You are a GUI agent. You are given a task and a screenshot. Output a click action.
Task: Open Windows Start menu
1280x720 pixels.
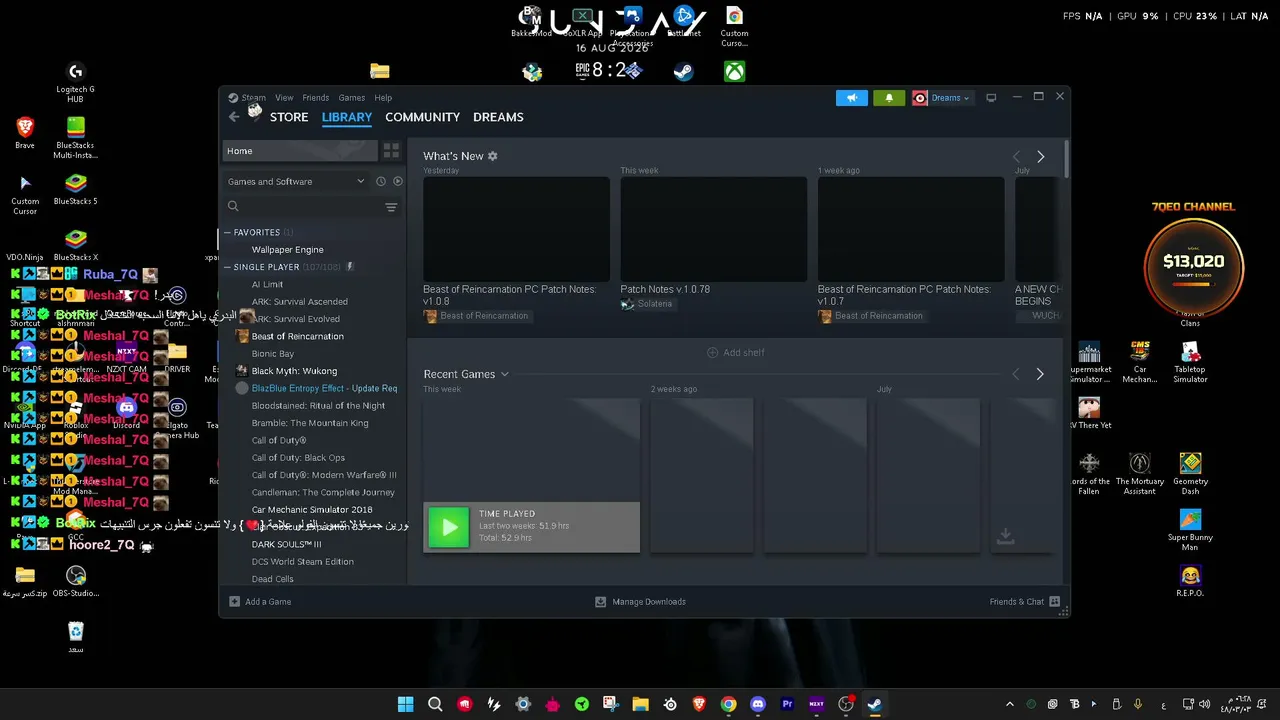(405, 704)
